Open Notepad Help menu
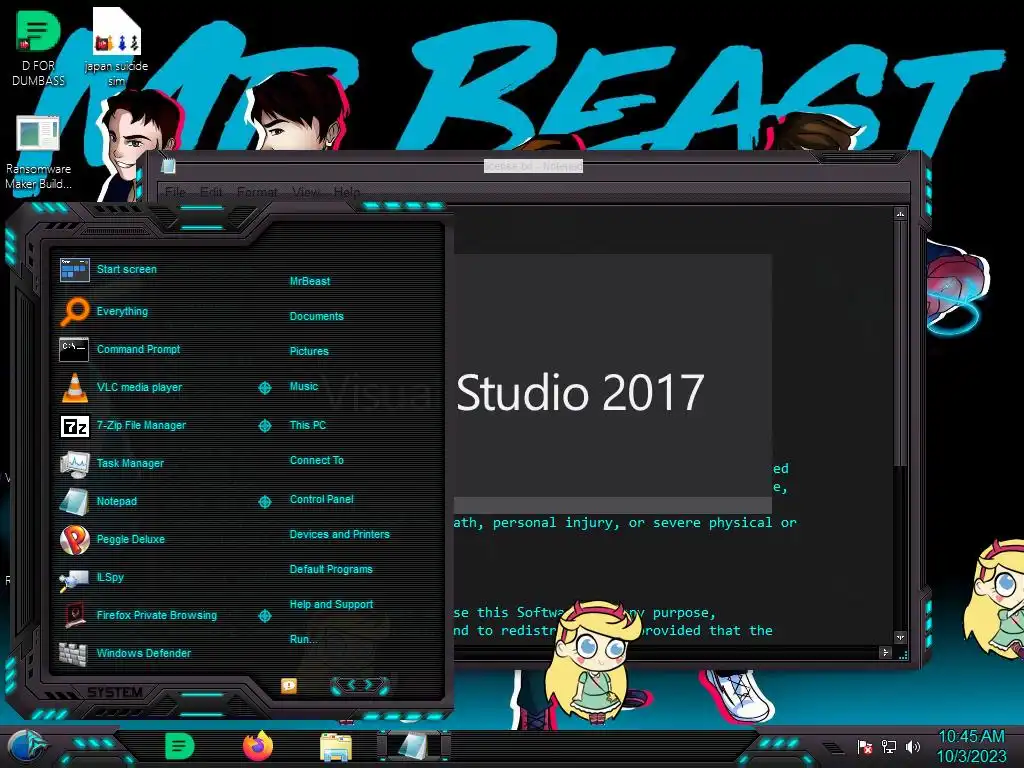This screenshot has height=768, width=1024. pyautogui.click(x=347, y=192)
